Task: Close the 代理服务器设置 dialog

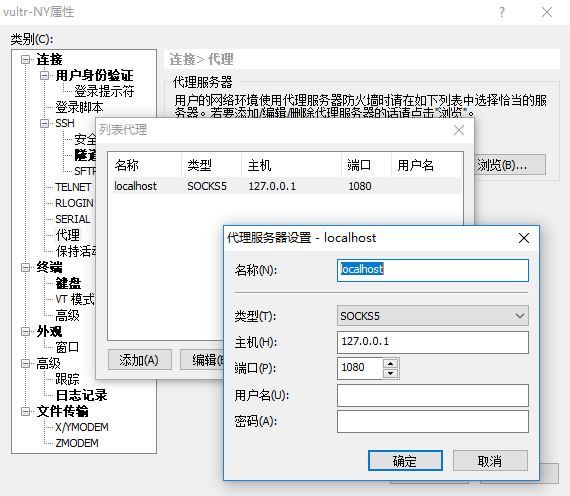Action: (x=523, y=238)
